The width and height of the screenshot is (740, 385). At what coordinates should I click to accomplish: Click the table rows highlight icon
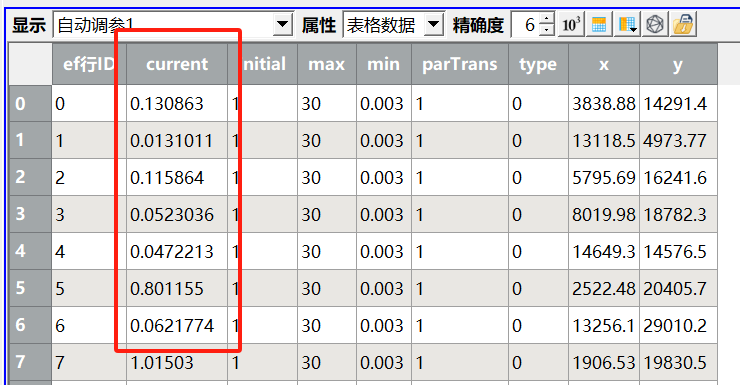point(599,25)
